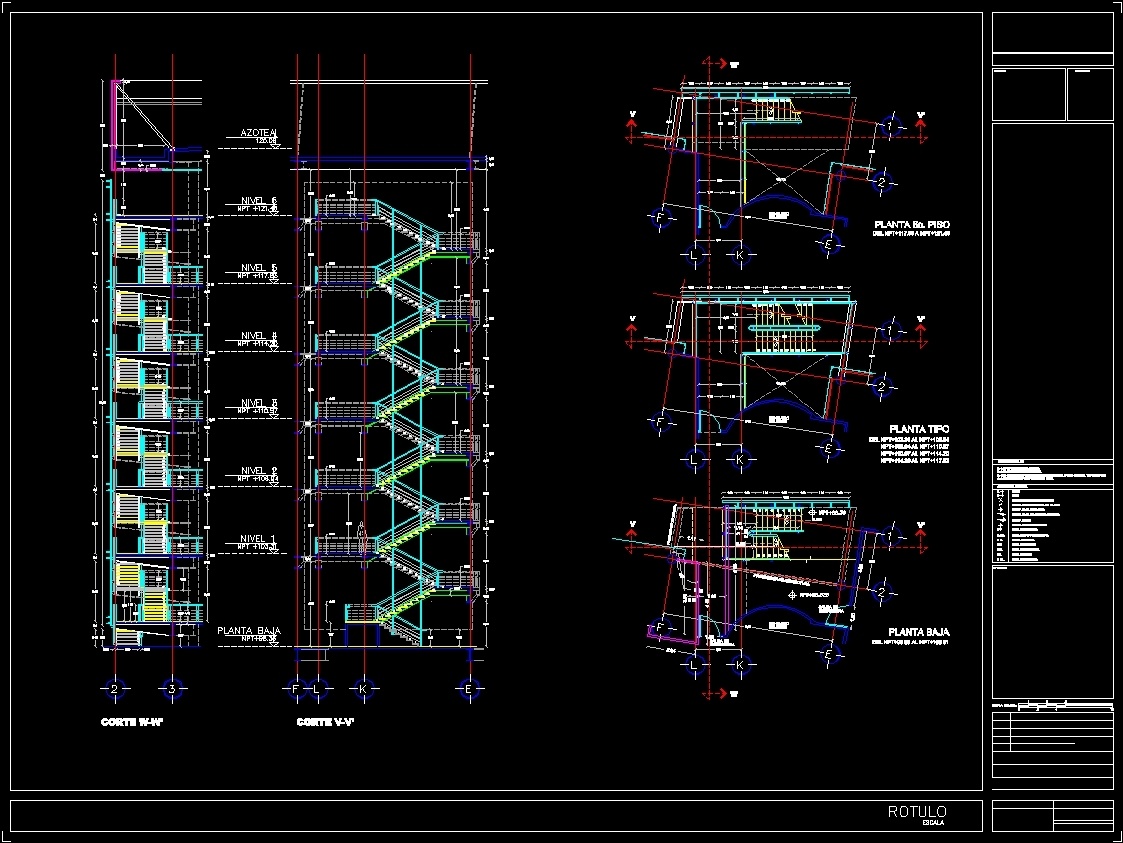Pick axis bubble F in Planta Tipo
The height and width of the screenshot is (843, 1123).
pos(660,422)
